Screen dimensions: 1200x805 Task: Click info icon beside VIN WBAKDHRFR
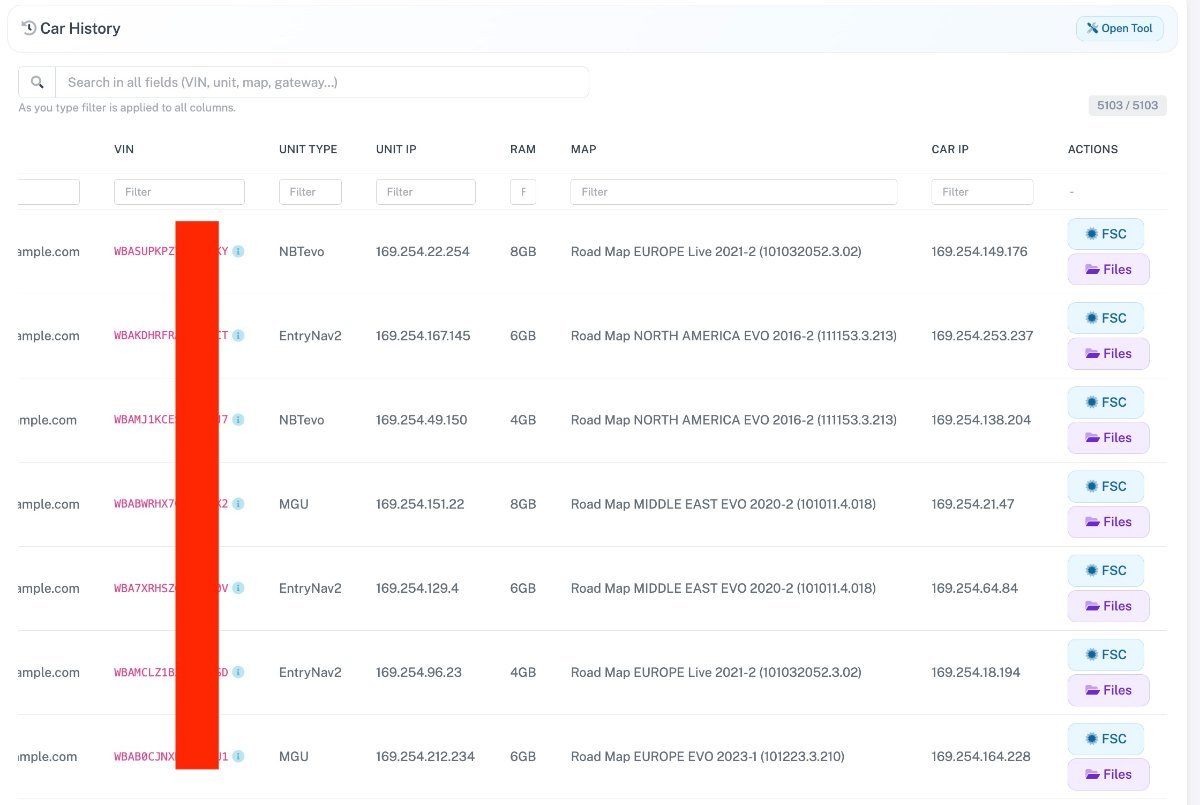(238, 336)
